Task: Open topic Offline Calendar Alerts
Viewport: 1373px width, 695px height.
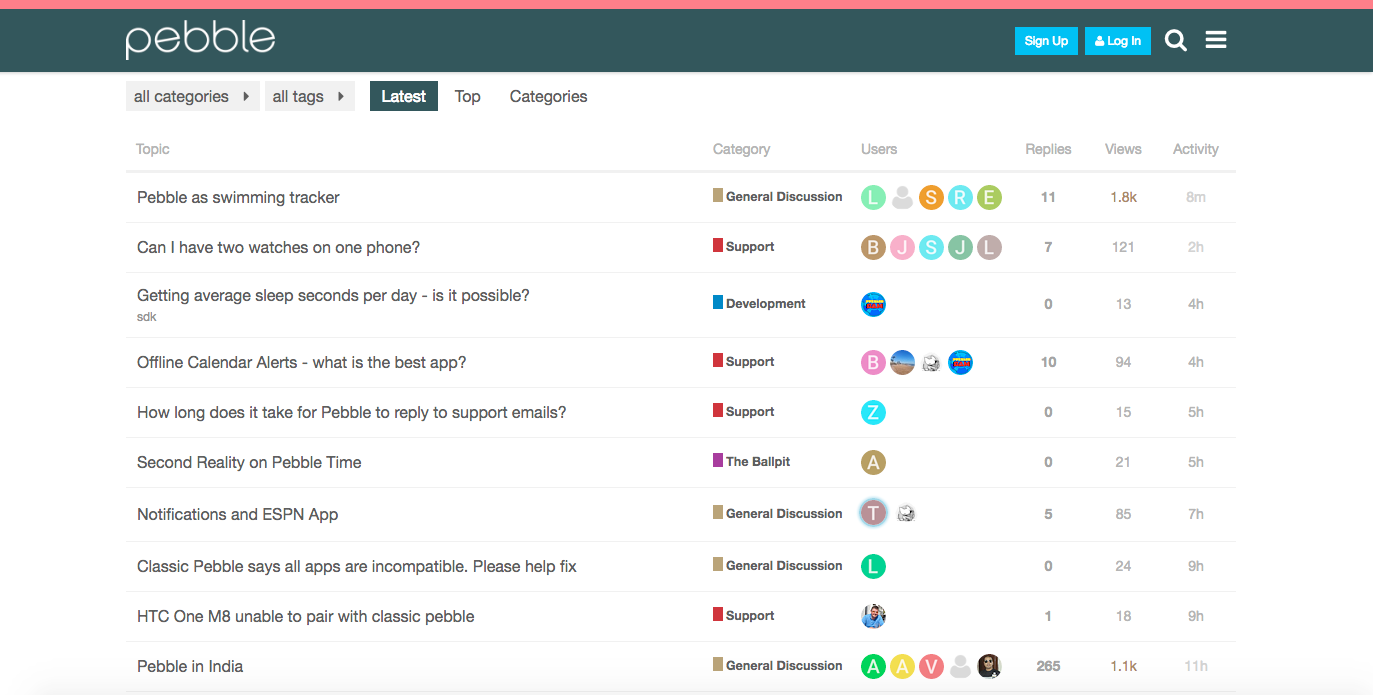Action: [x=302, y=362]
